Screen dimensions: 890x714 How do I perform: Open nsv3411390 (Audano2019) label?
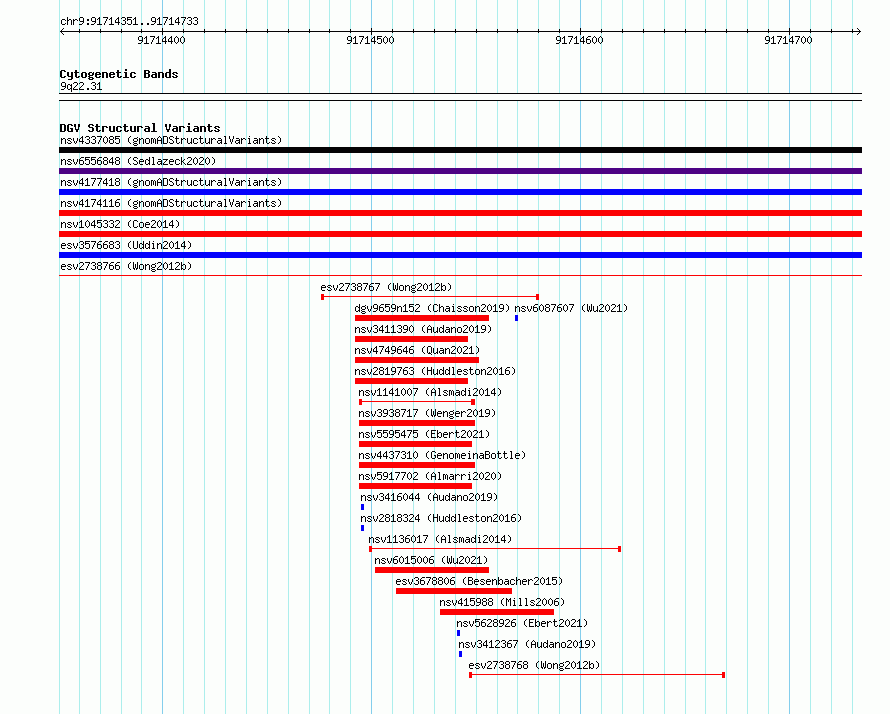[423, 329]
